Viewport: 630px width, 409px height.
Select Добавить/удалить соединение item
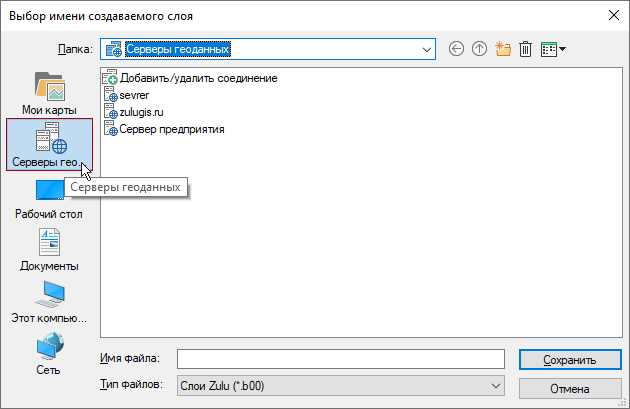(198, 78)
